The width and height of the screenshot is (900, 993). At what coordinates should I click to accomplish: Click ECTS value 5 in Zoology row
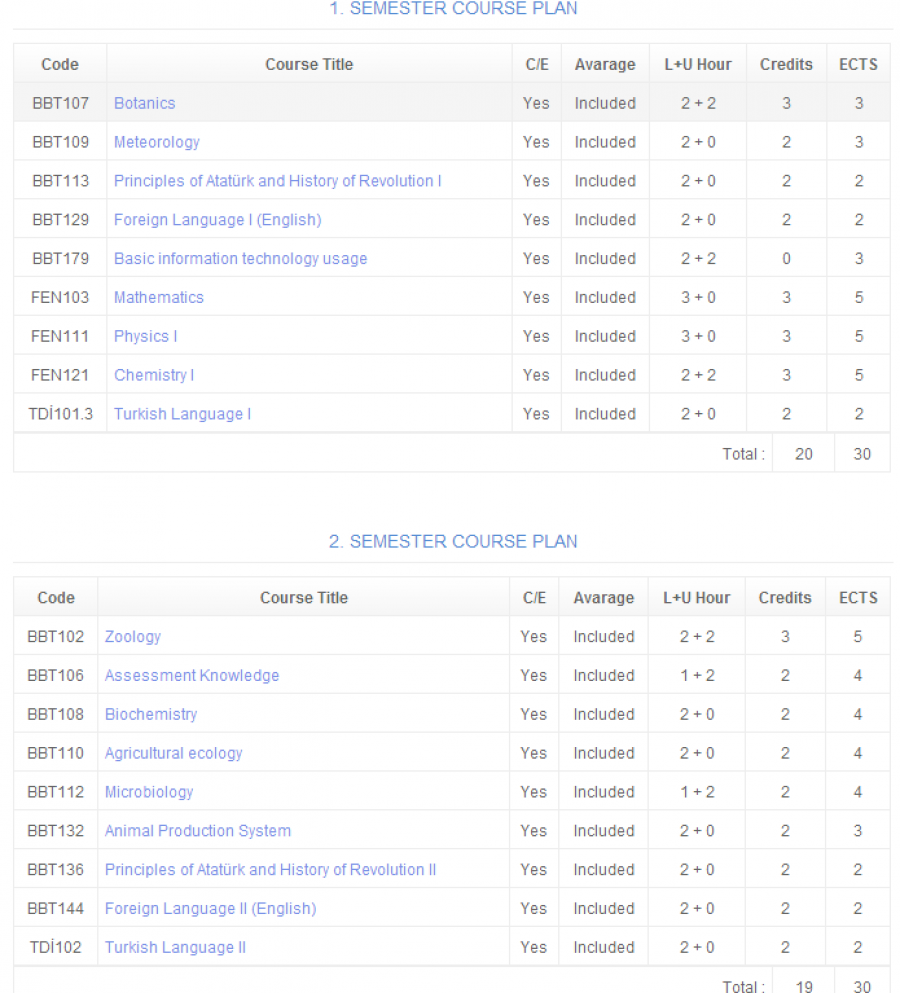858,636
